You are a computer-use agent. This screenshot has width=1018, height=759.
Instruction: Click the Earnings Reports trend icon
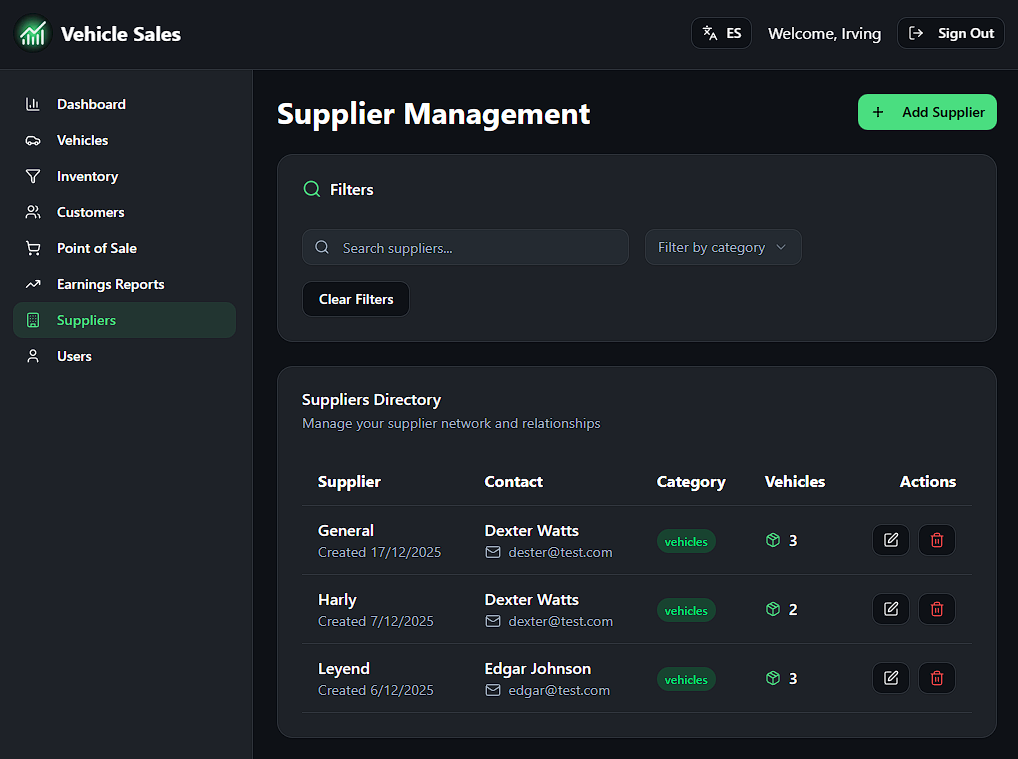[x=33, y=284]
